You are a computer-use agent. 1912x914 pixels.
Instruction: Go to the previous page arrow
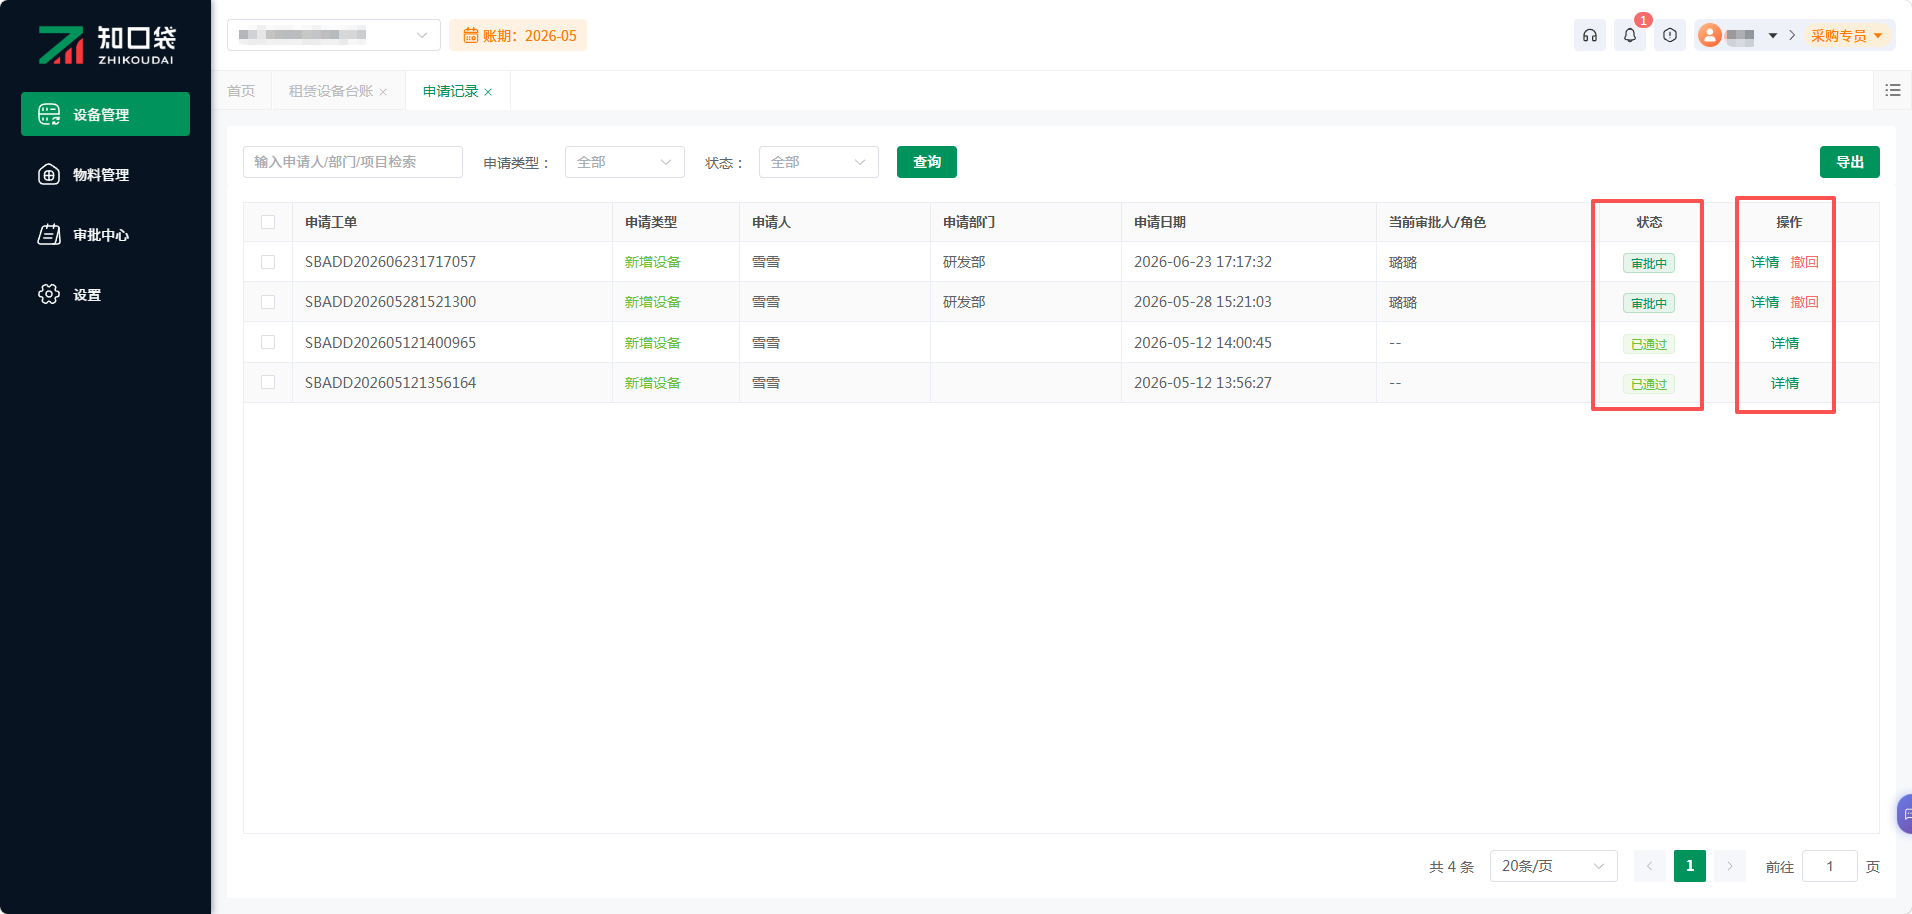[x=1650, y=866]
